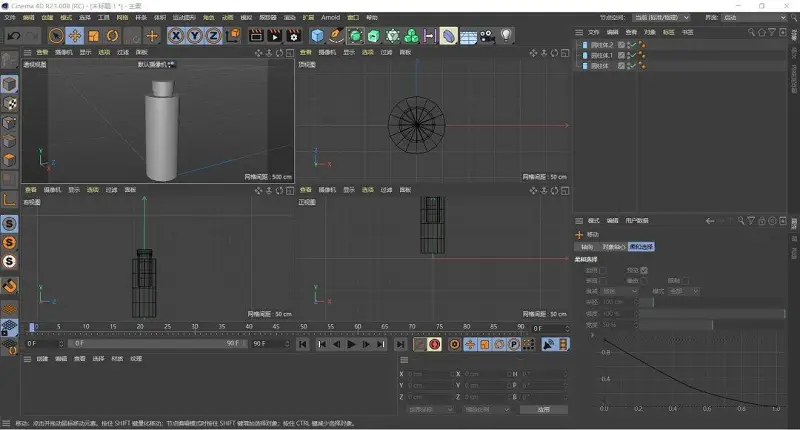
Task: Open the Arnold menu
Action: click(x=331, y=18)
